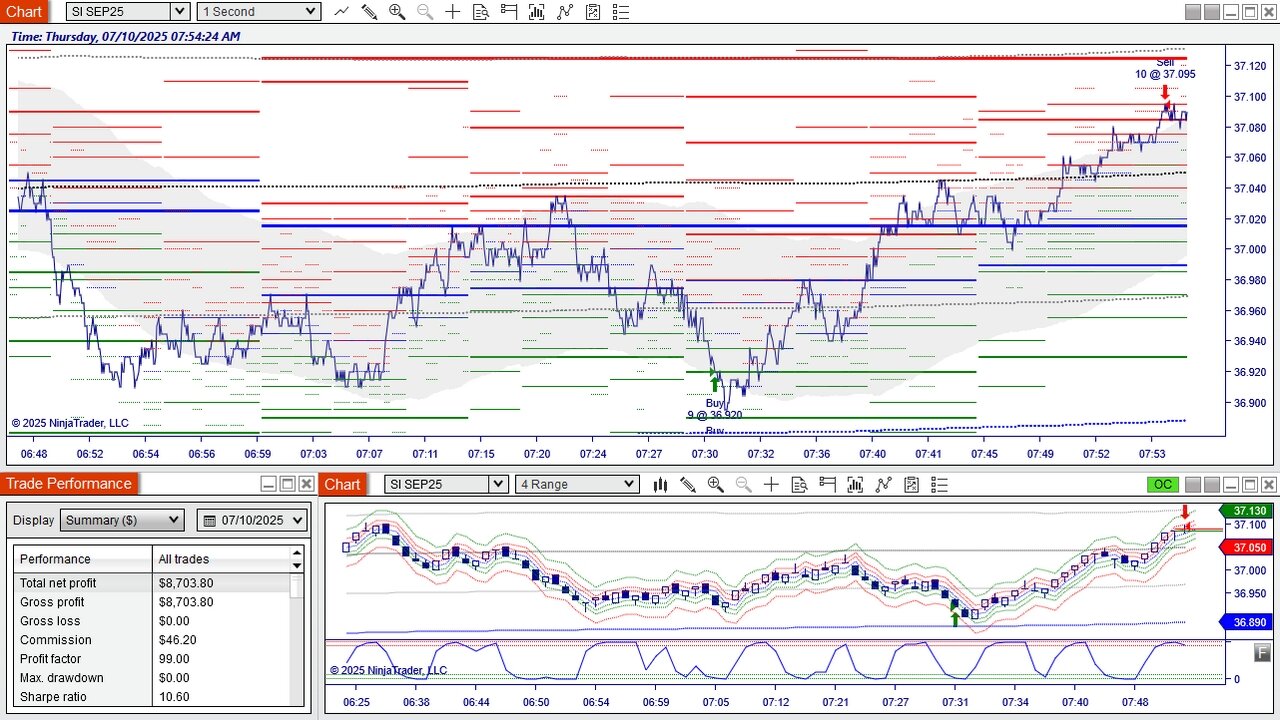Open candlestick bar type in 4 Range chart
This screenshot has height=720, width=1280.
[660, 484]
